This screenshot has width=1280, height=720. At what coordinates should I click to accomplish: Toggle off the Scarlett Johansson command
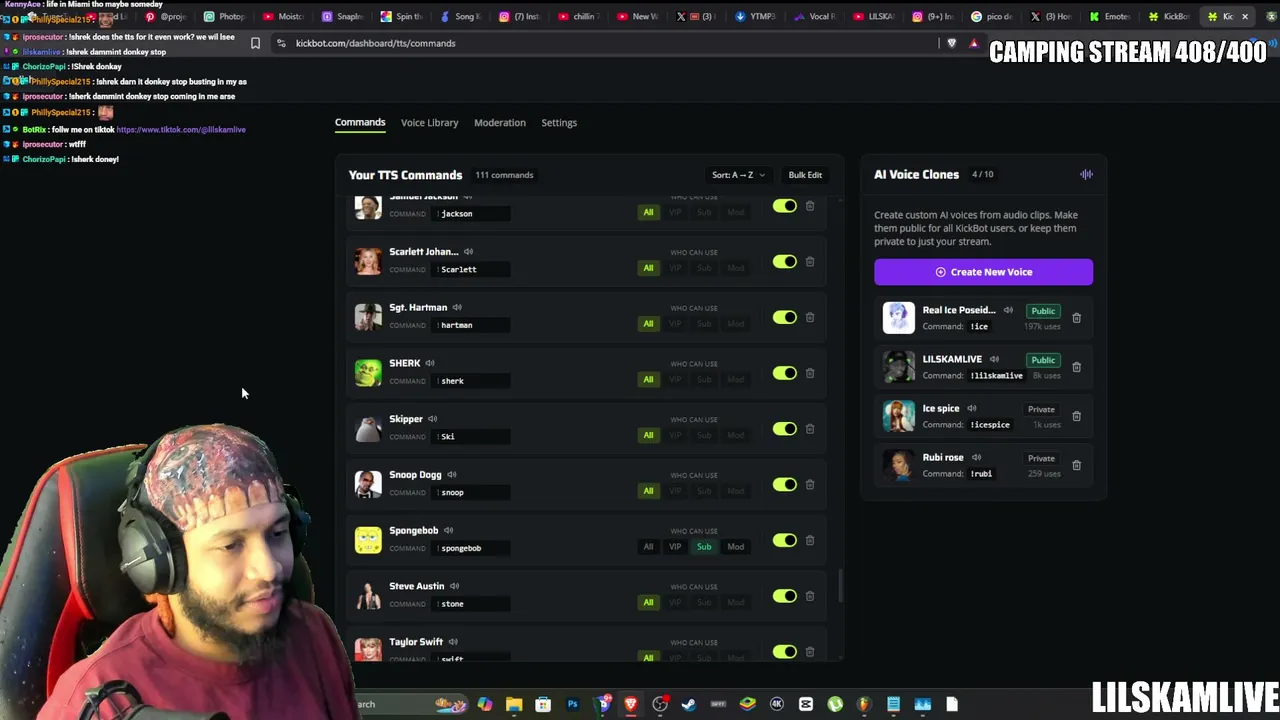pyautogui.click(x=784, y=262)
